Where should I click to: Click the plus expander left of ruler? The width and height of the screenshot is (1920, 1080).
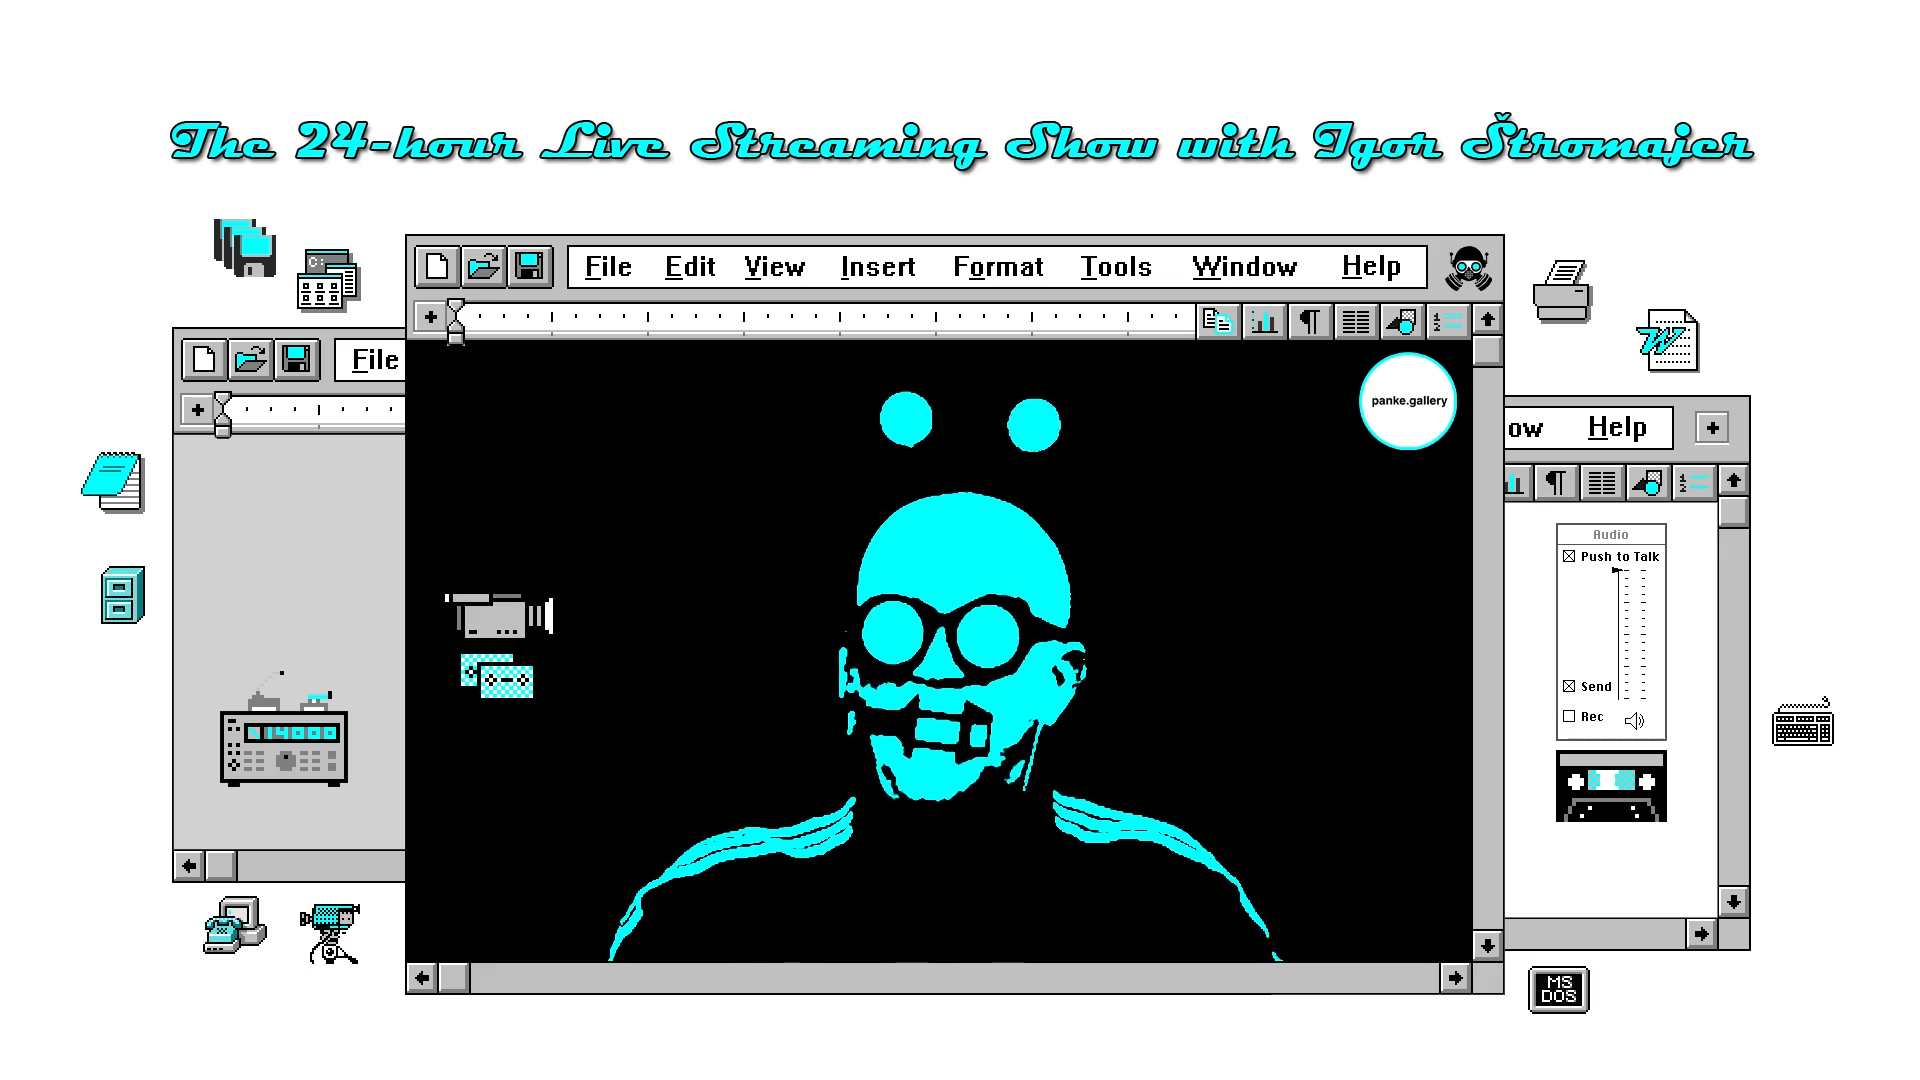(431, 317)
